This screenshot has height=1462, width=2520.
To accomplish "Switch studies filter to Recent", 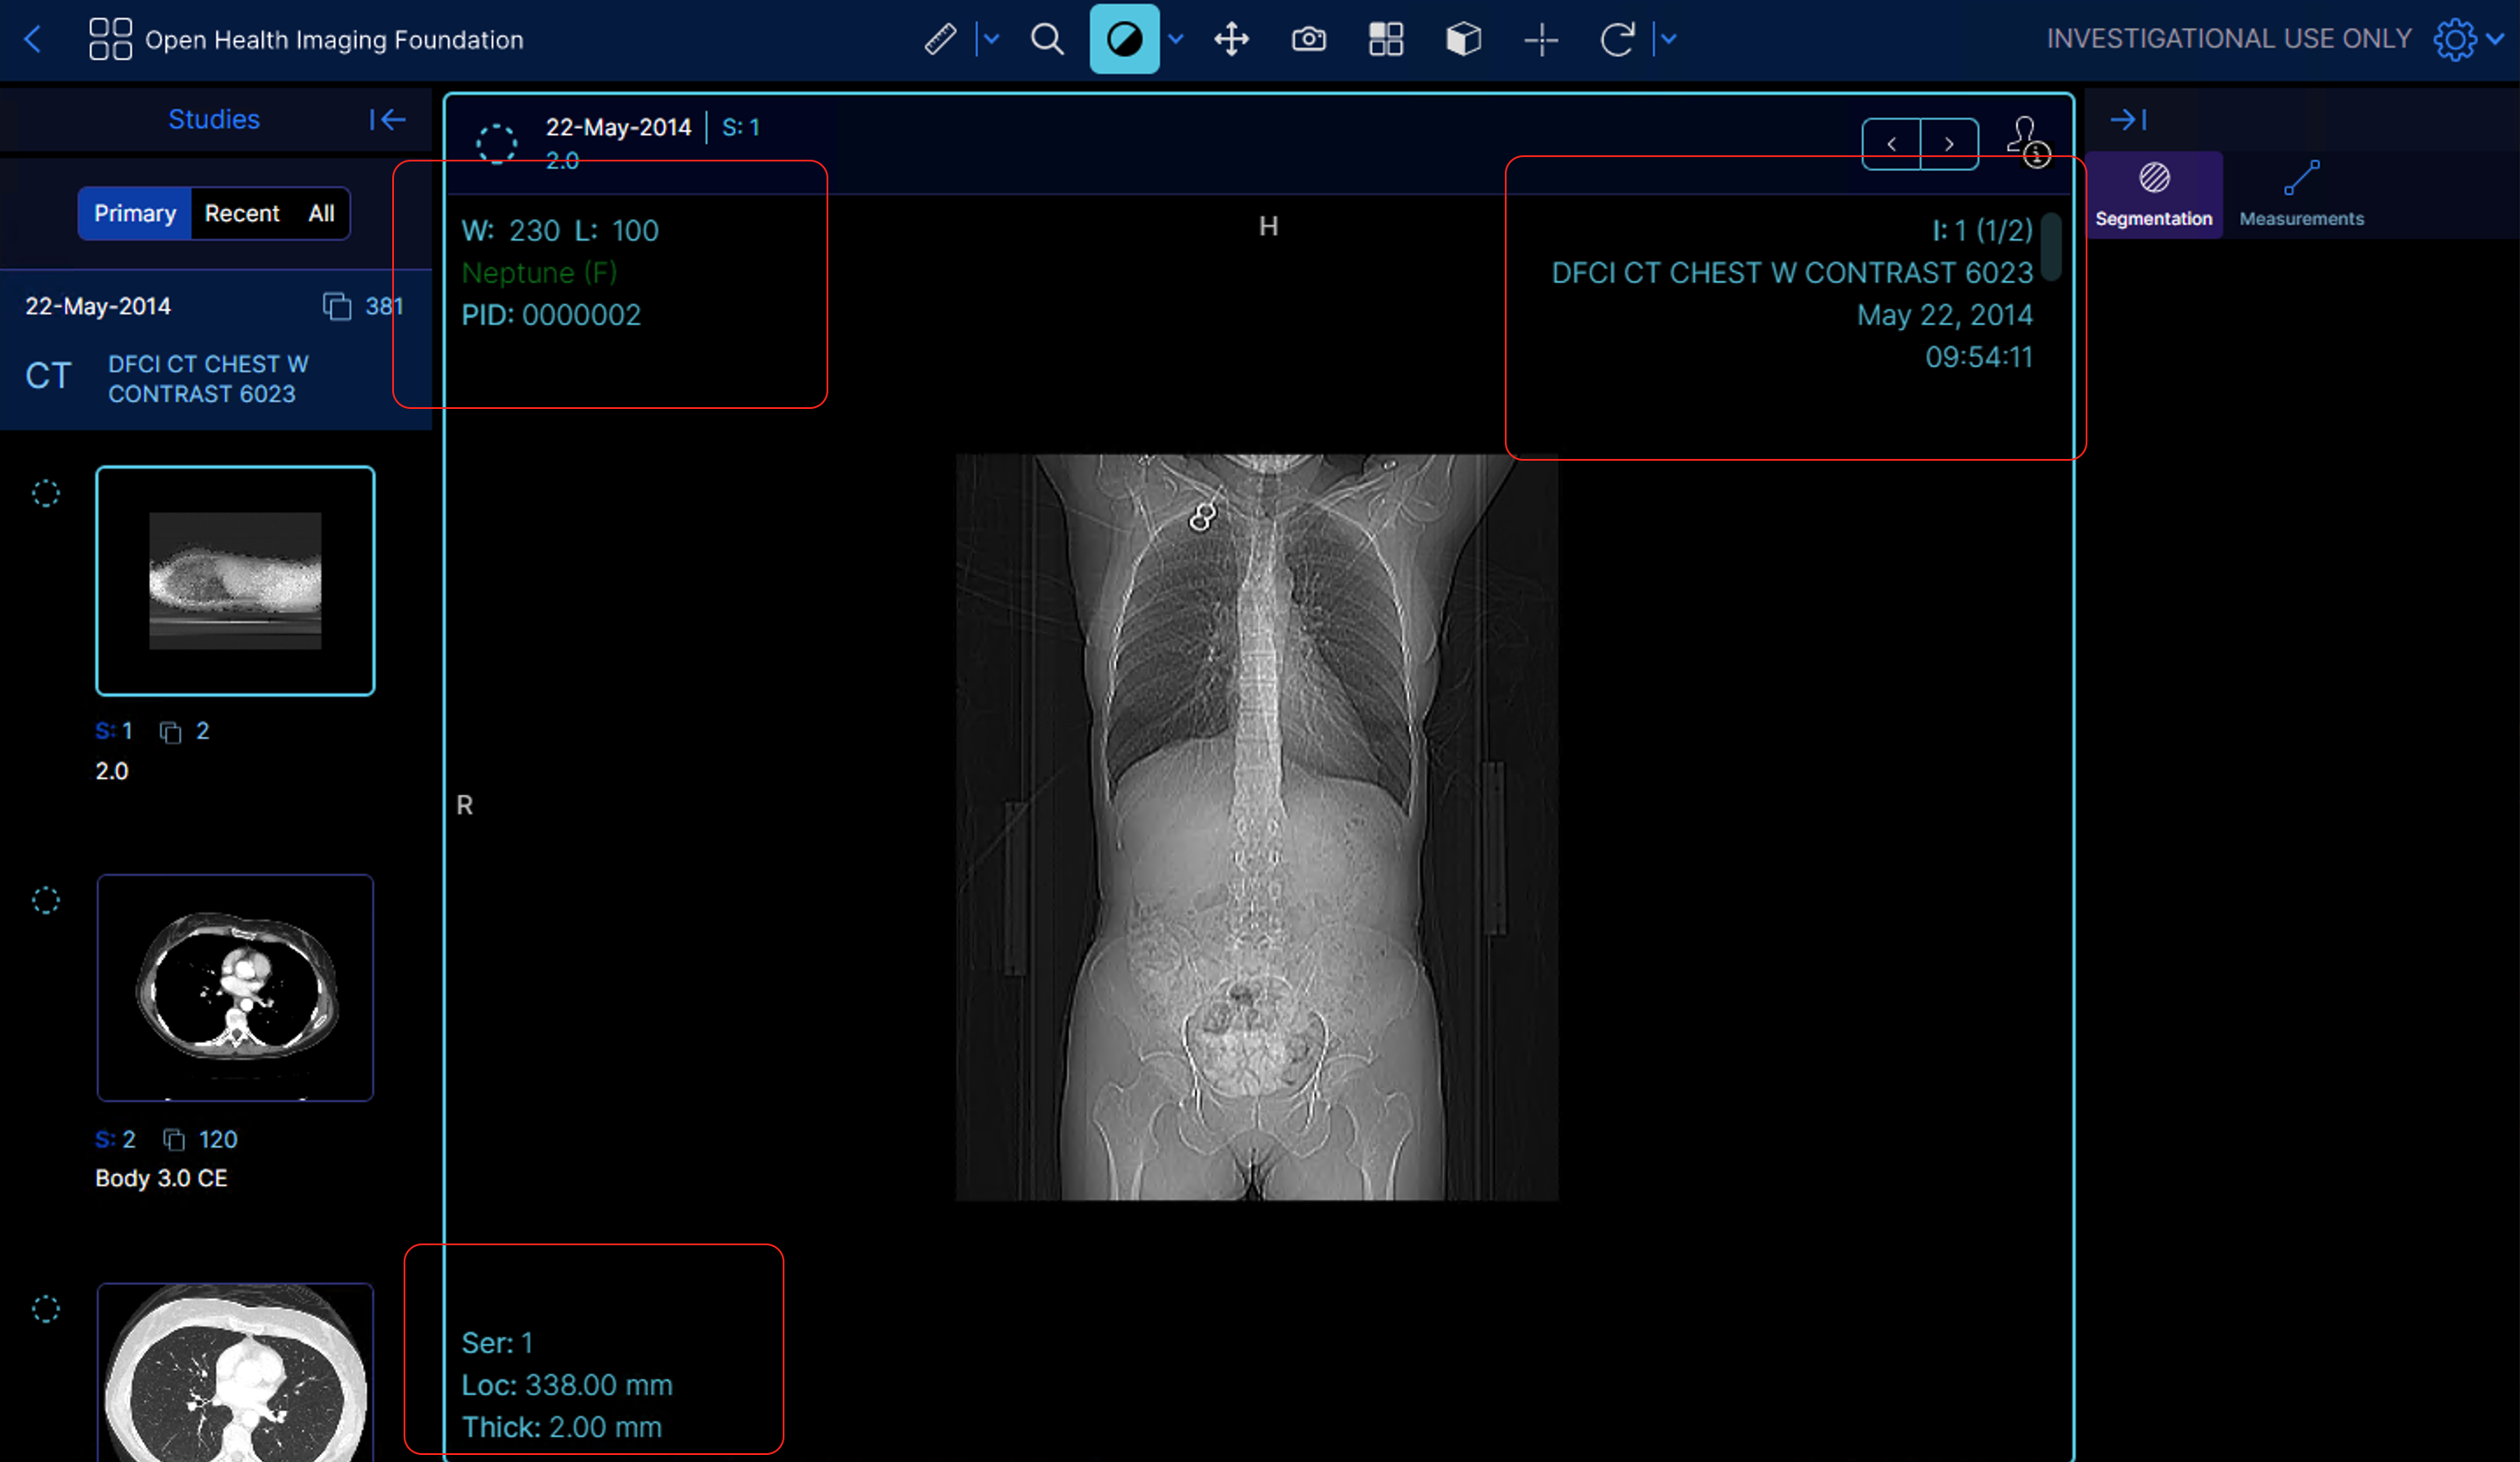I will click(x=242, y=213).
